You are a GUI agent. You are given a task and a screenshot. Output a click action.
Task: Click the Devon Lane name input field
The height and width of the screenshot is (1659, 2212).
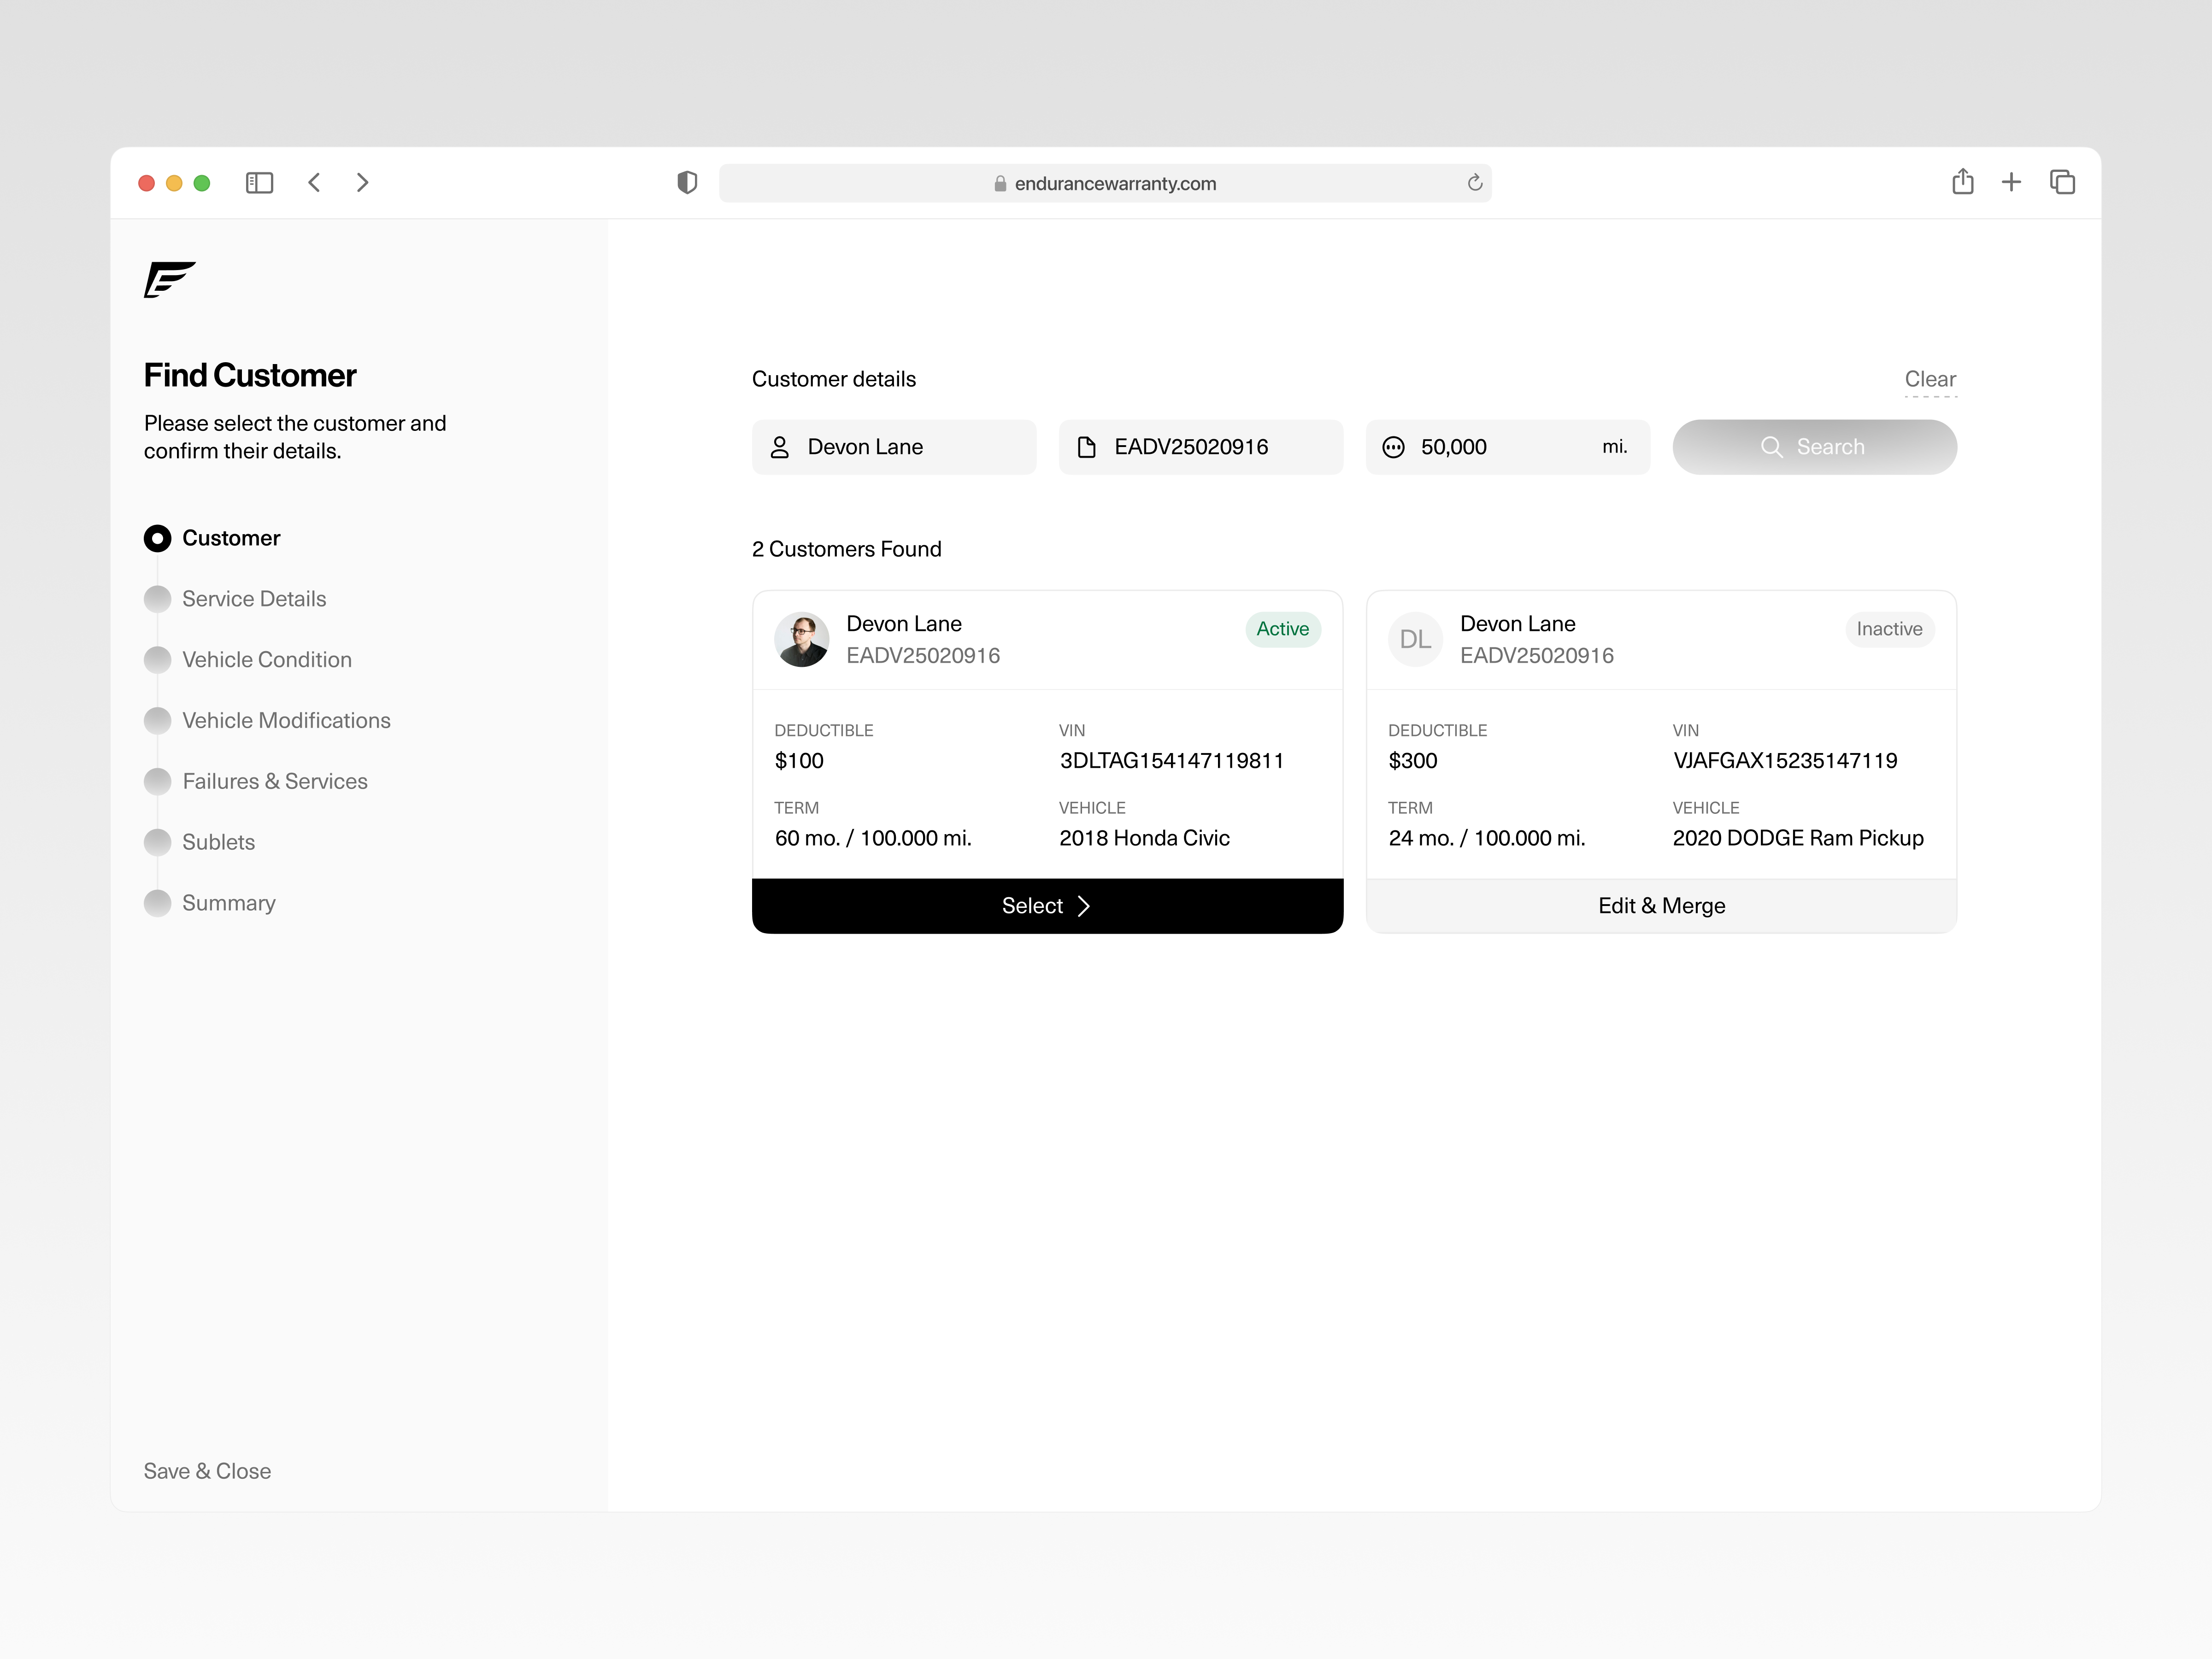894,447
